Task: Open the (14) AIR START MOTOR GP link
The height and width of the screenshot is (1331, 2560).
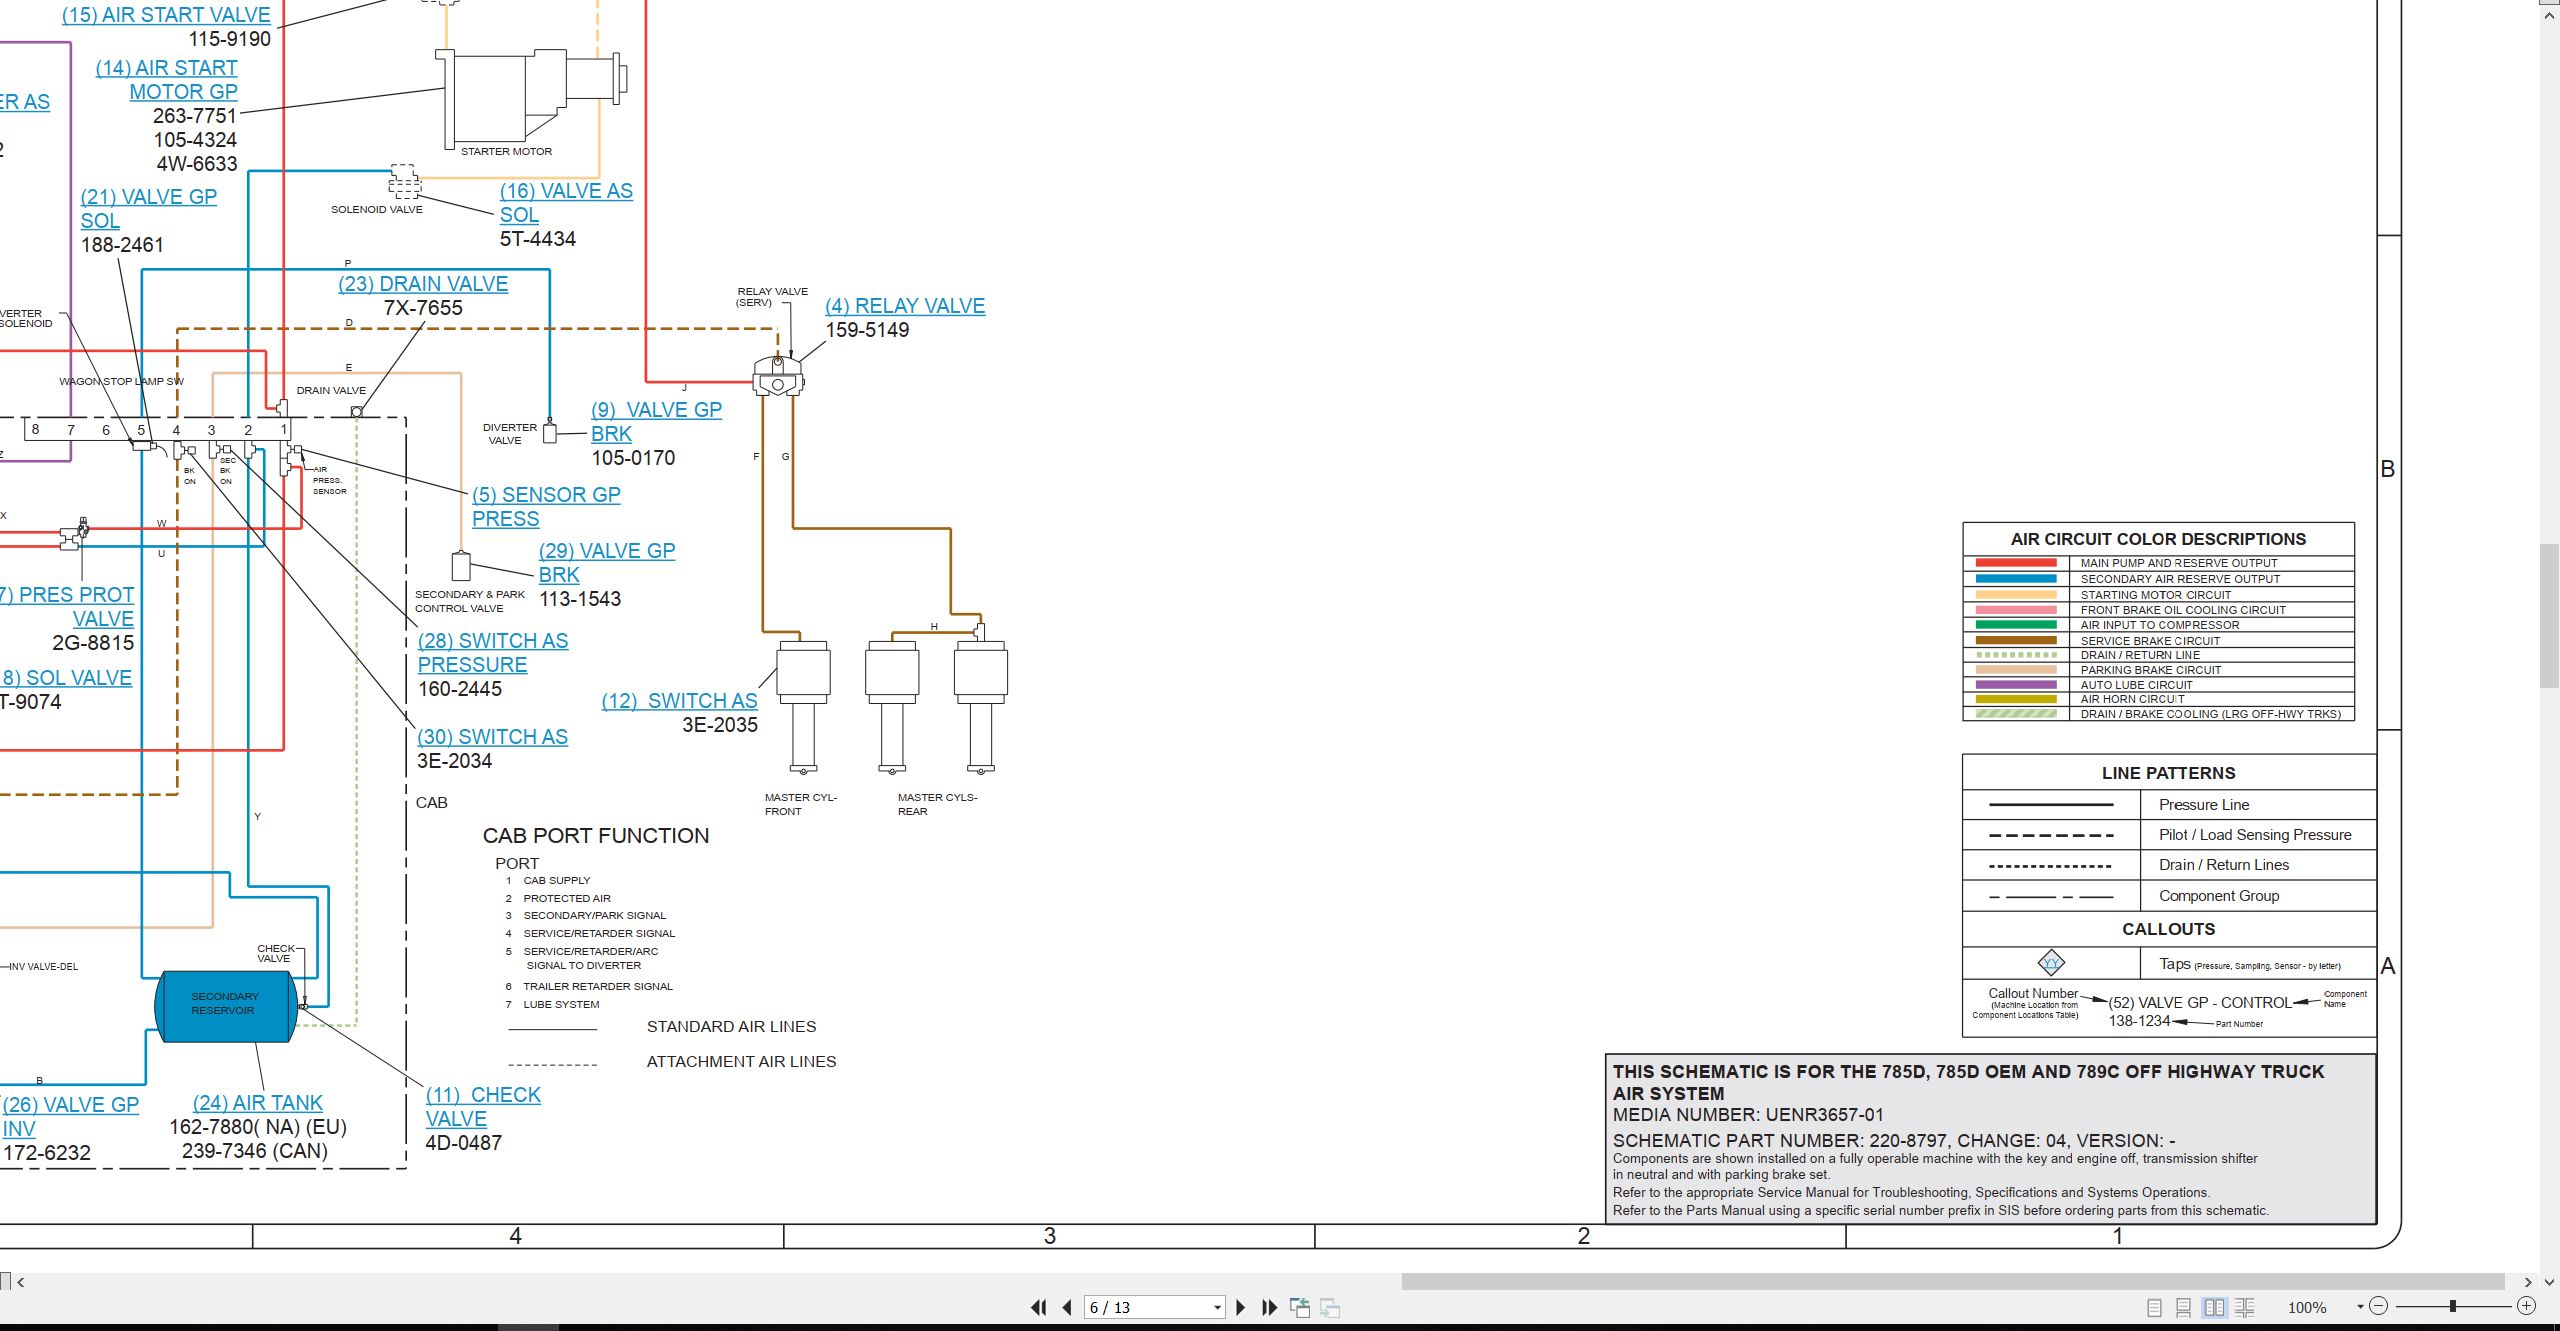Action: [167, 80]
